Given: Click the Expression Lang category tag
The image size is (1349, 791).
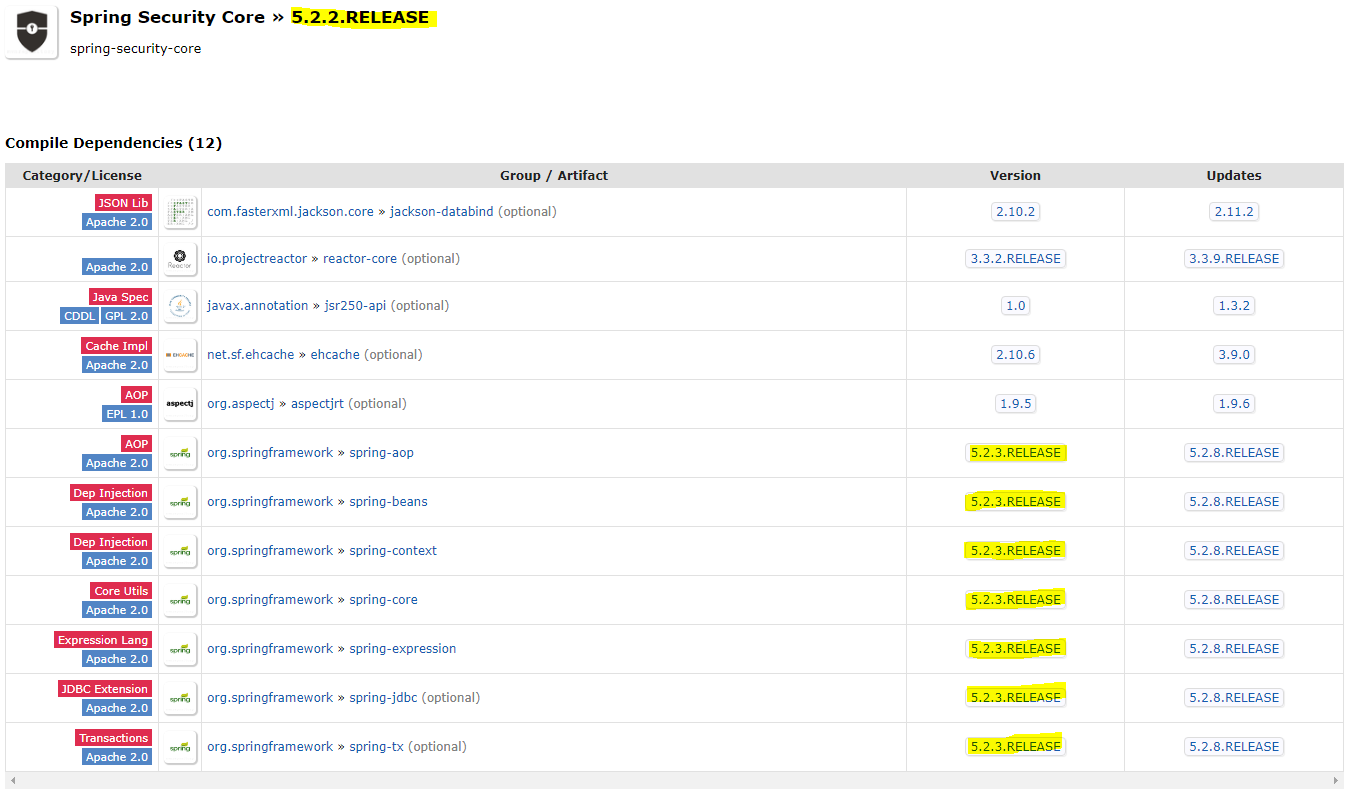Looking at the screenshot, I should 103,640.
